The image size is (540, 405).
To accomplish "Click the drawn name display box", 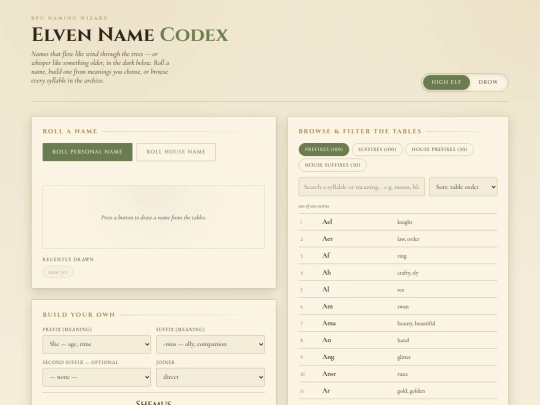I will (154, 217).
